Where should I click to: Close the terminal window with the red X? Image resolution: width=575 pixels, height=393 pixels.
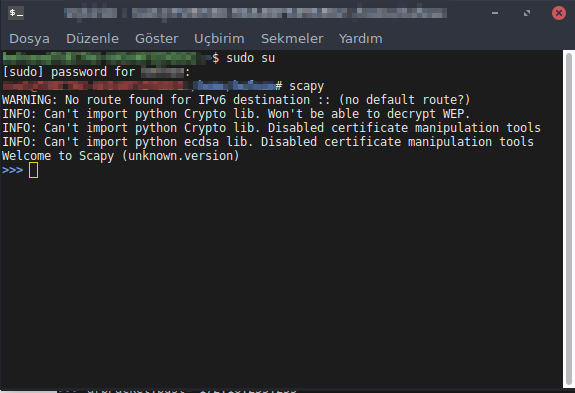(558, 13)
